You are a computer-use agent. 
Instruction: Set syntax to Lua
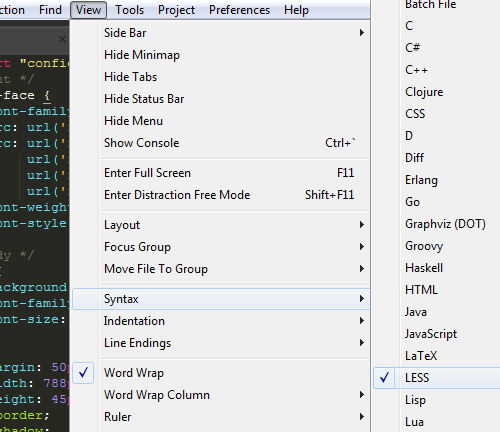click(437, 422)
